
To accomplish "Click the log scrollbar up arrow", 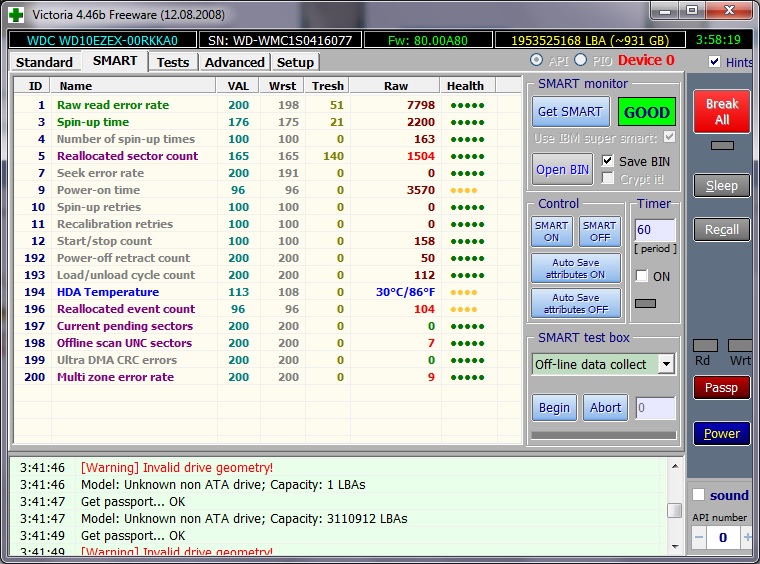I will click(x=675, y=466).
